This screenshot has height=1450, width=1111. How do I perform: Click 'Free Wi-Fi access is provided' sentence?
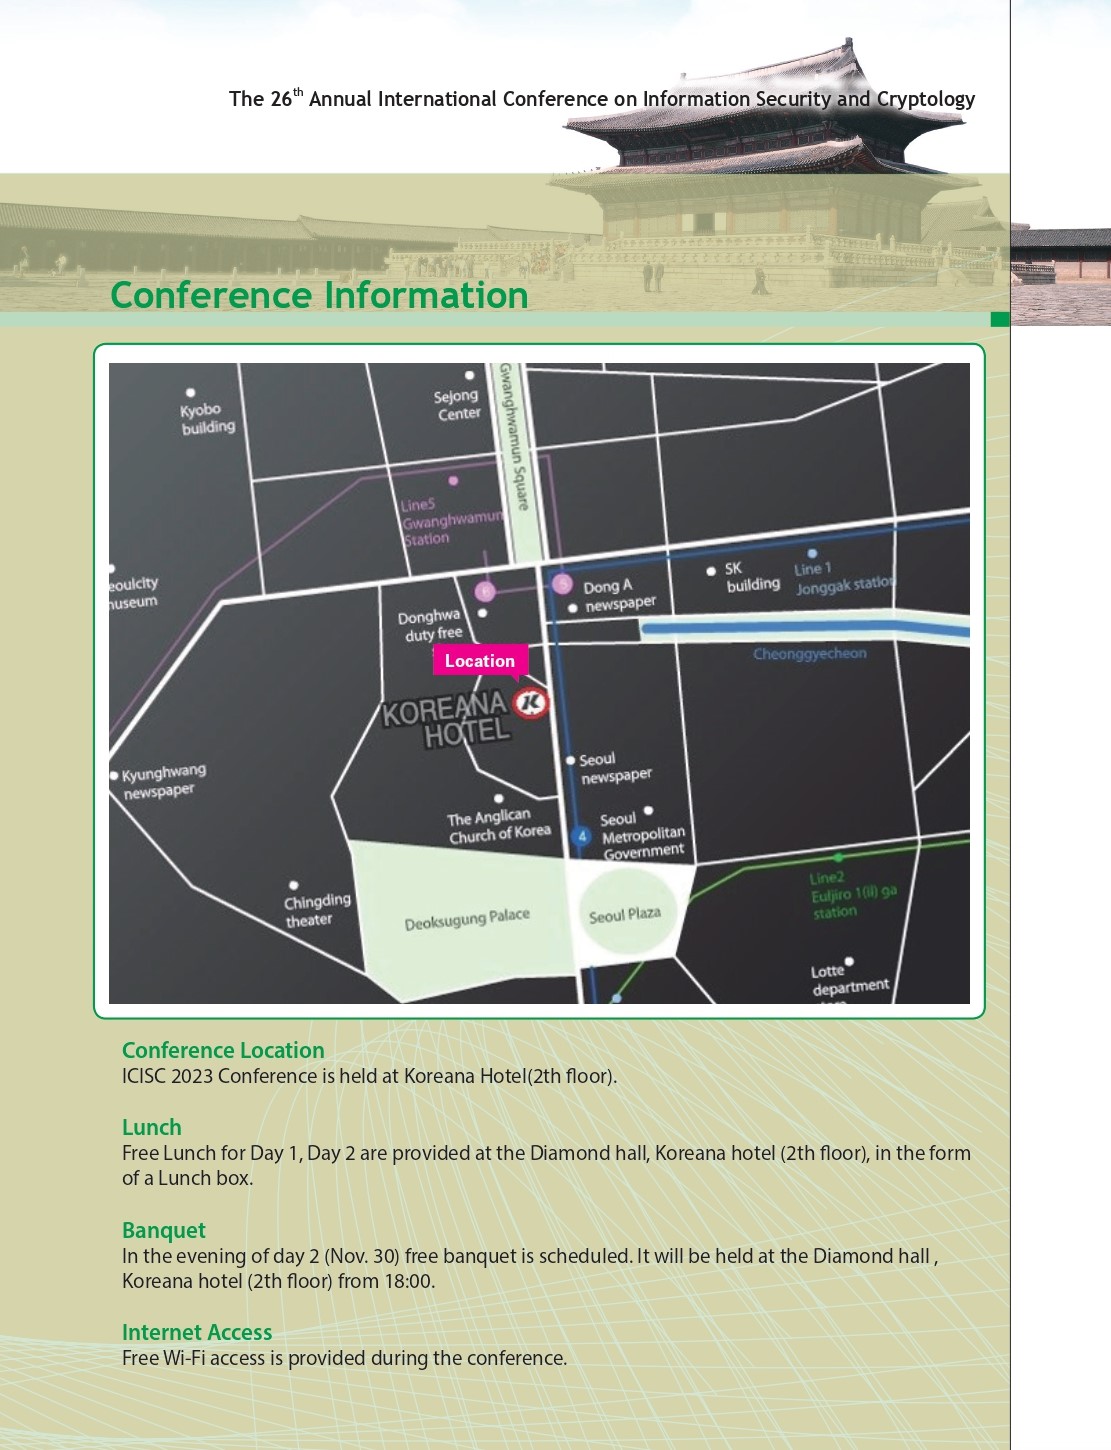(344, 1358)
